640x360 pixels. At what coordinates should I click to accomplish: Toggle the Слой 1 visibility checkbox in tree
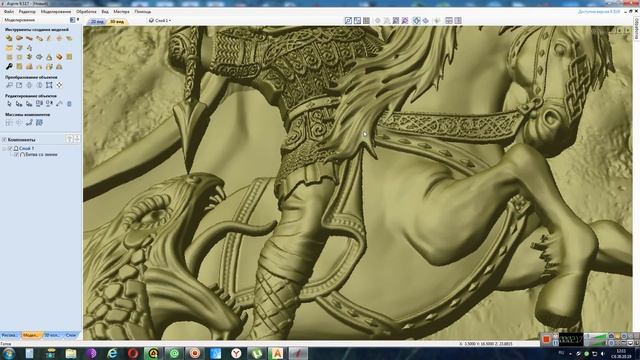tap(11, 148)
